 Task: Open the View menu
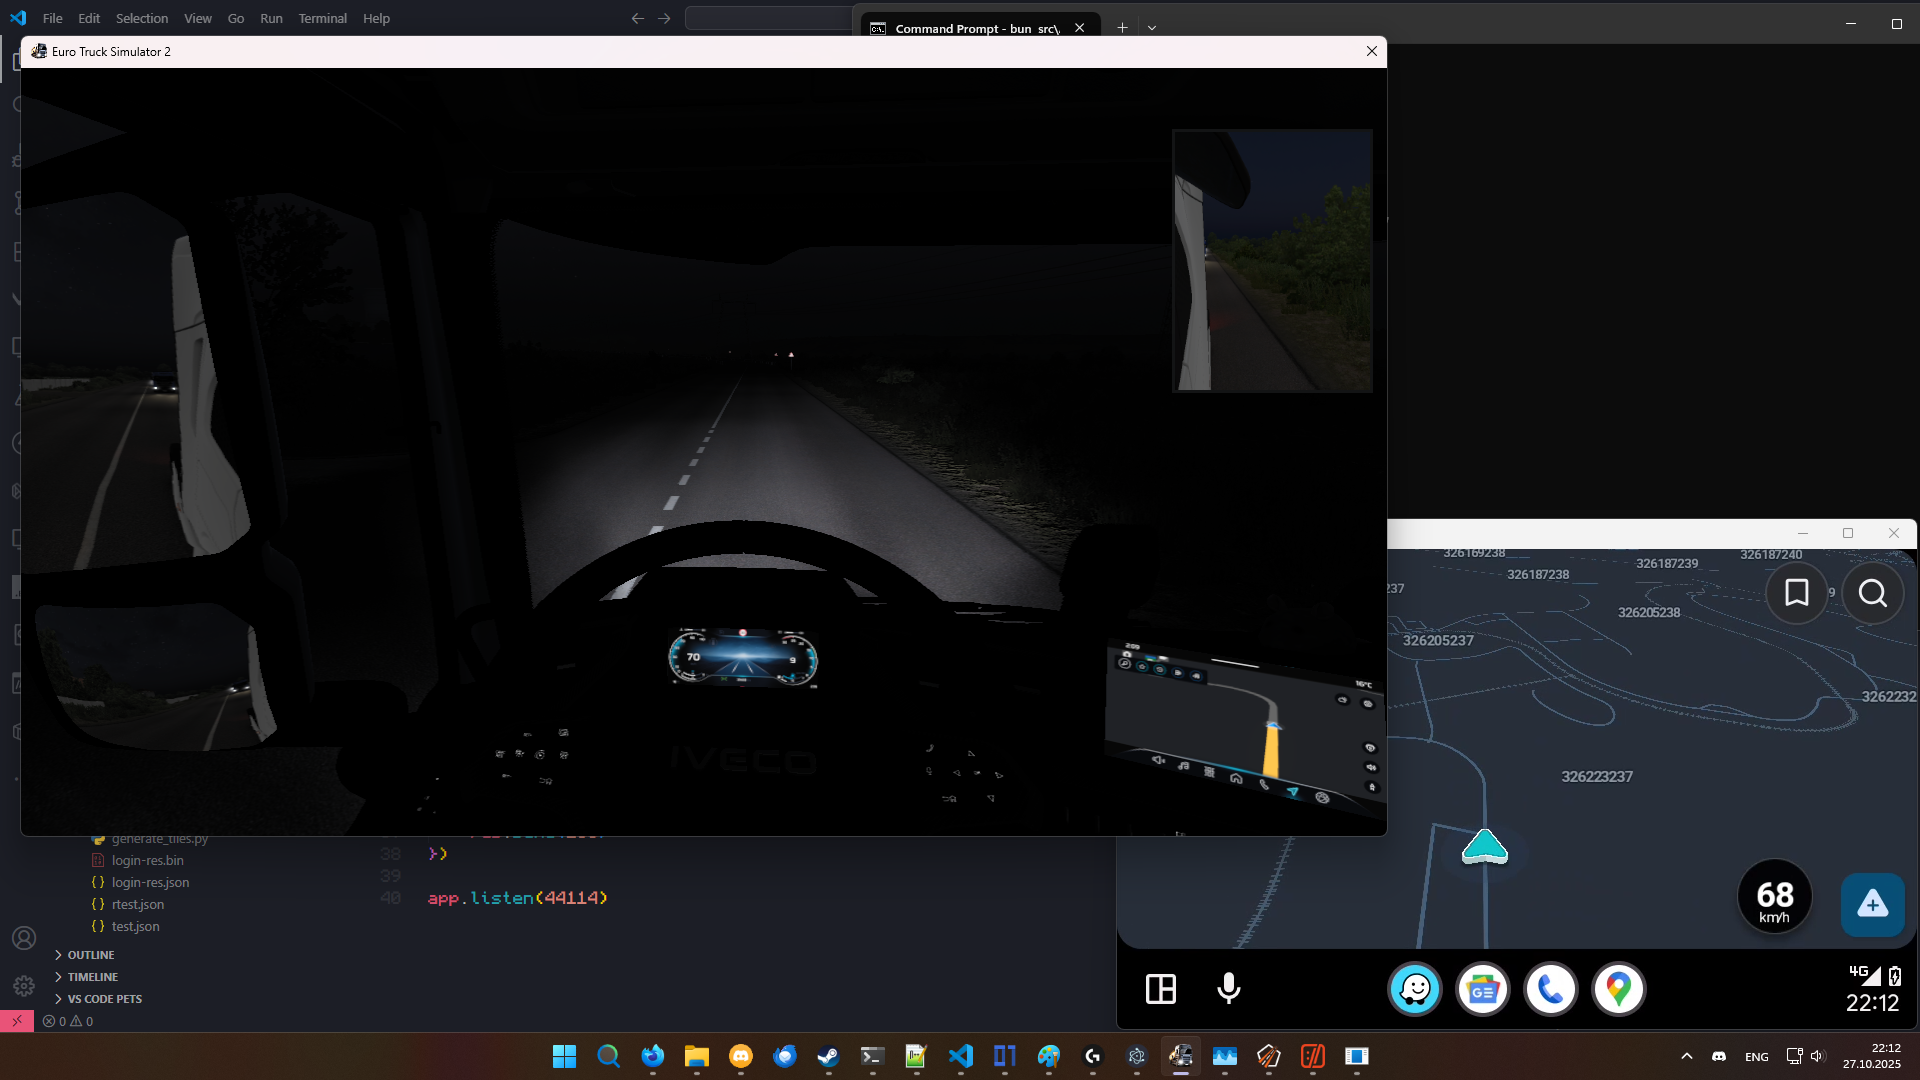(198, 18)
